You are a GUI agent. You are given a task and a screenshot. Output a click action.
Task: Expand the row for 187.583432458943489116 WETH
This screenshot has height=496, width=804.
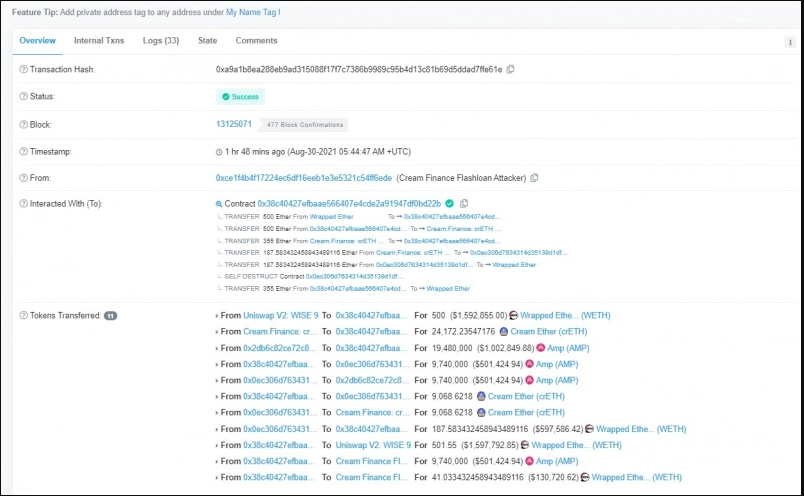[217, 429]
